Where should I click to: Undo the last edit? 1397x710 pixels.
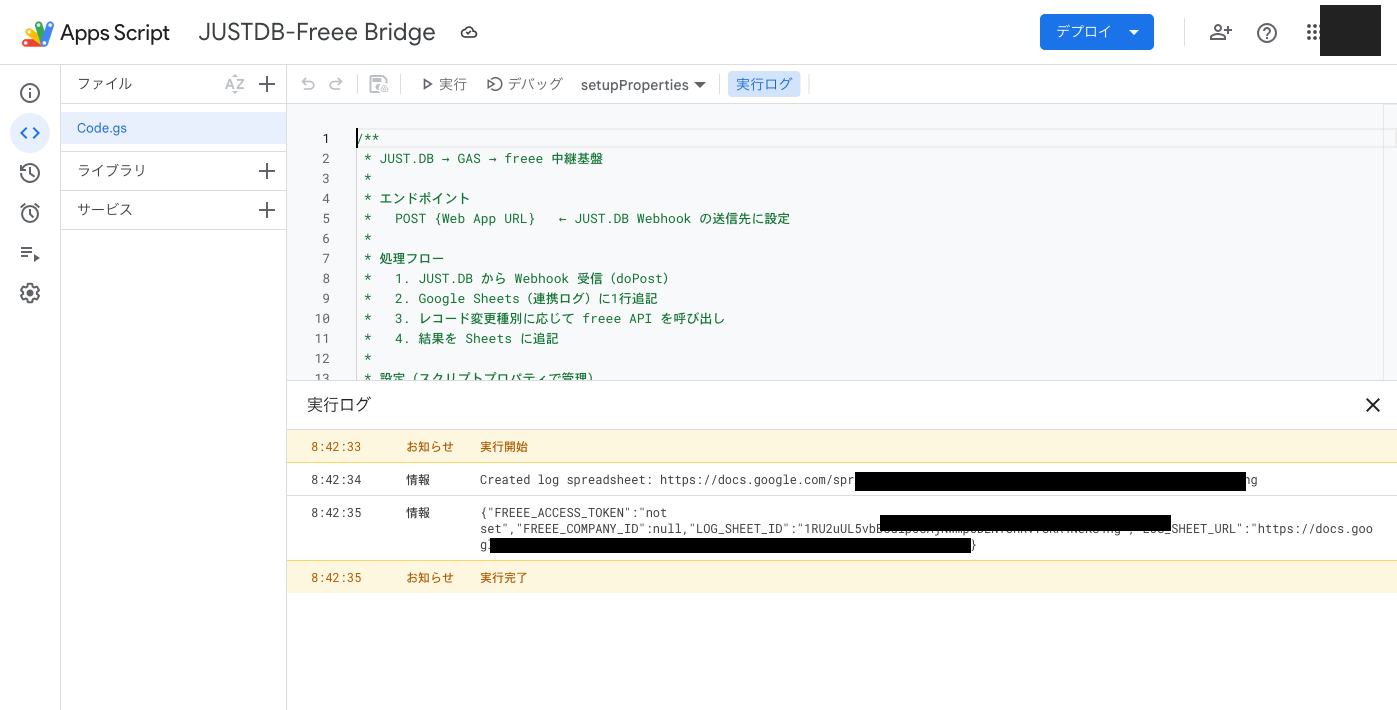308,85
